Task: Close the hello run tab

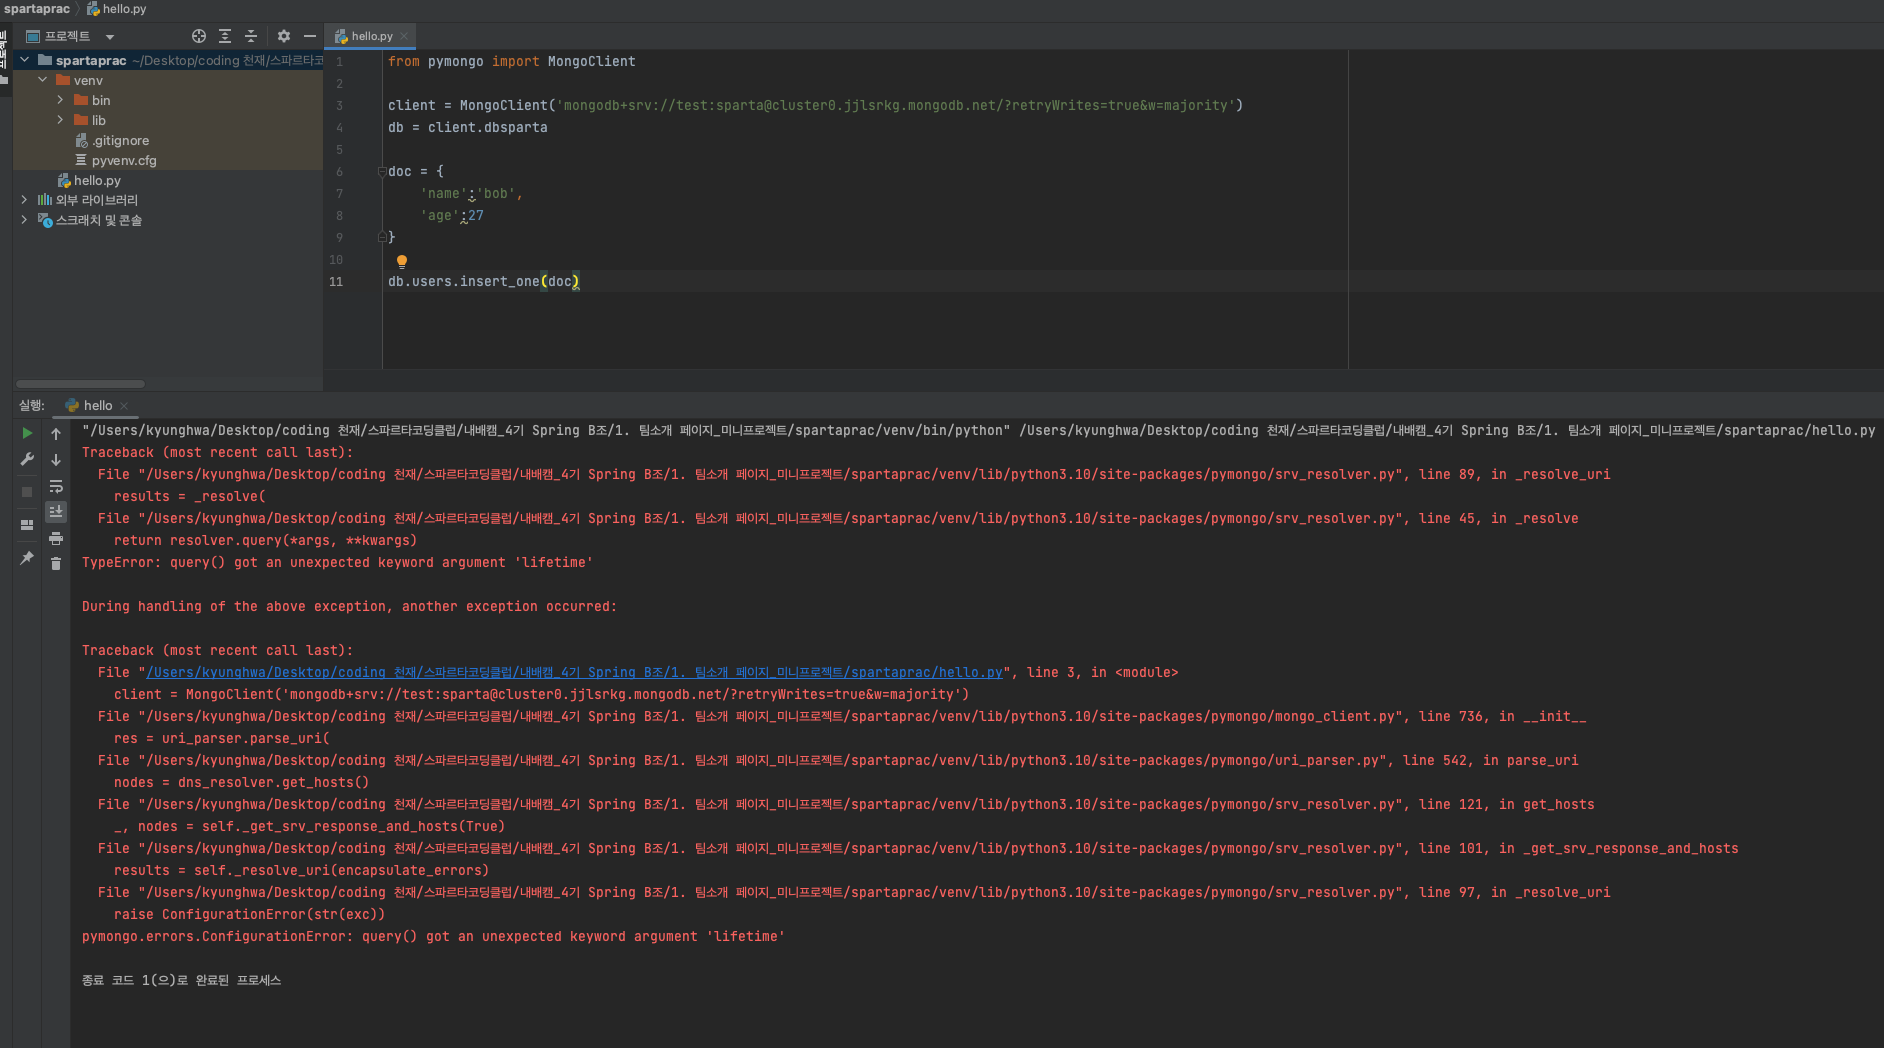Action: [124, 405]
